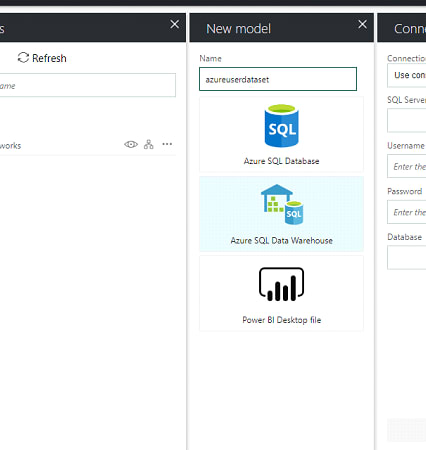The width and height of the screenshot is (426, 450).
Task: Click the Password input field
Action: coord(407,212)
